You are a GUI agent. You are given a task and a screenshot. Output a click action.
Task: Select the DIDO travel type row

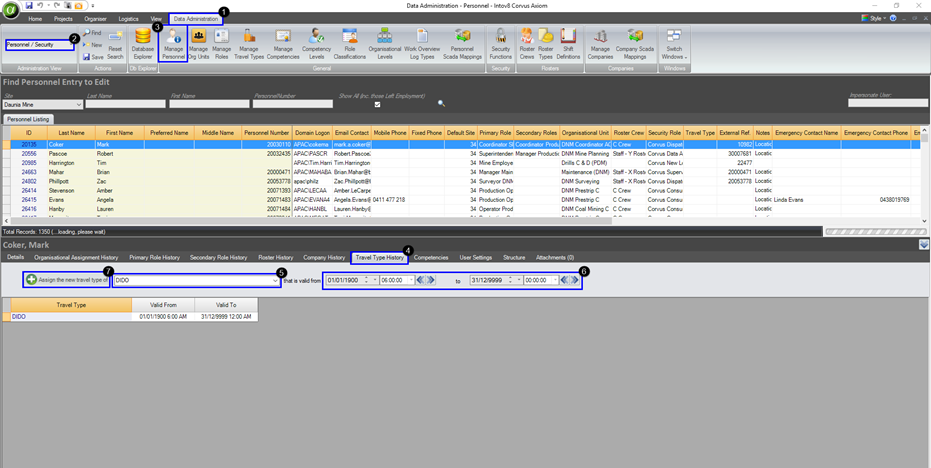pos(131,317)
